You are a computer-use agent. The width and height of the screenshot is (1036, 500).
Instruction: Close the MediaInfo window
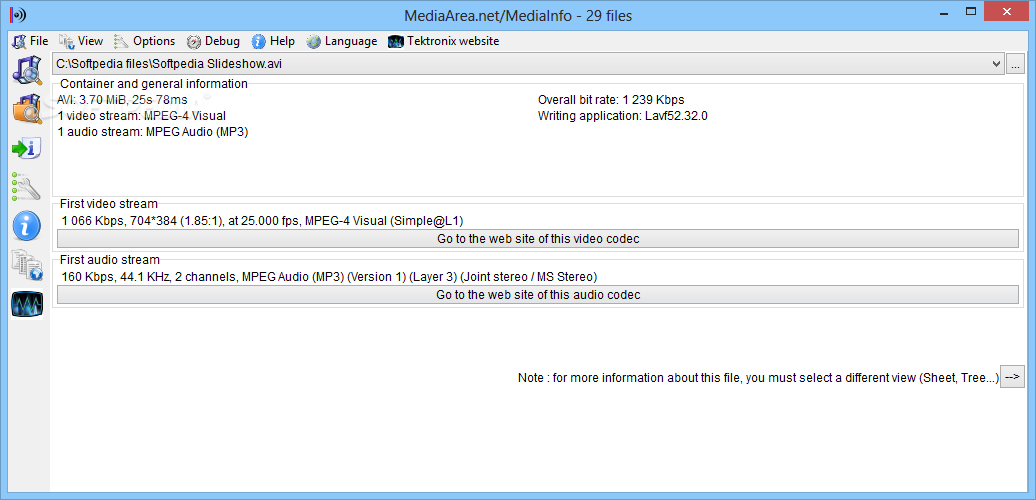tap(1007, 11)
